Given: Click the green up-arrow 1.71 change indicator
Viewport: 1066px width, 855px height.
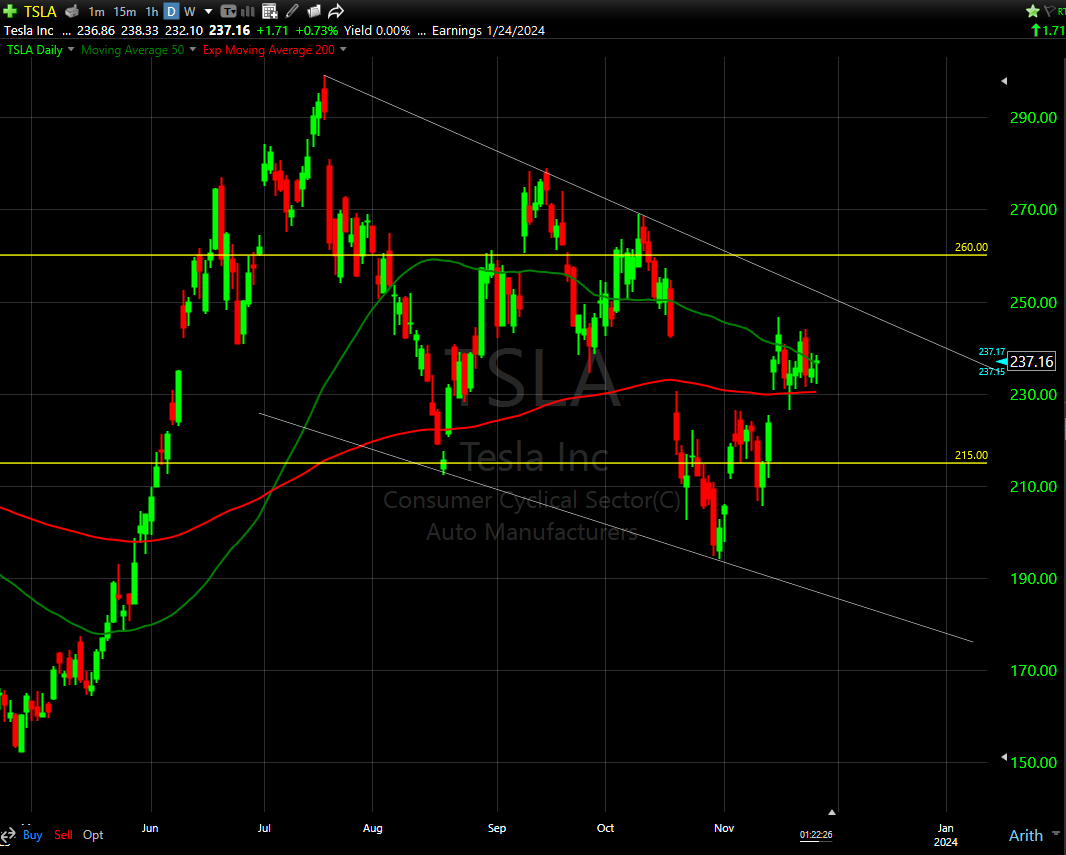Looking at the screenshot, I should pyautogui.click(x=1048, y=30).
